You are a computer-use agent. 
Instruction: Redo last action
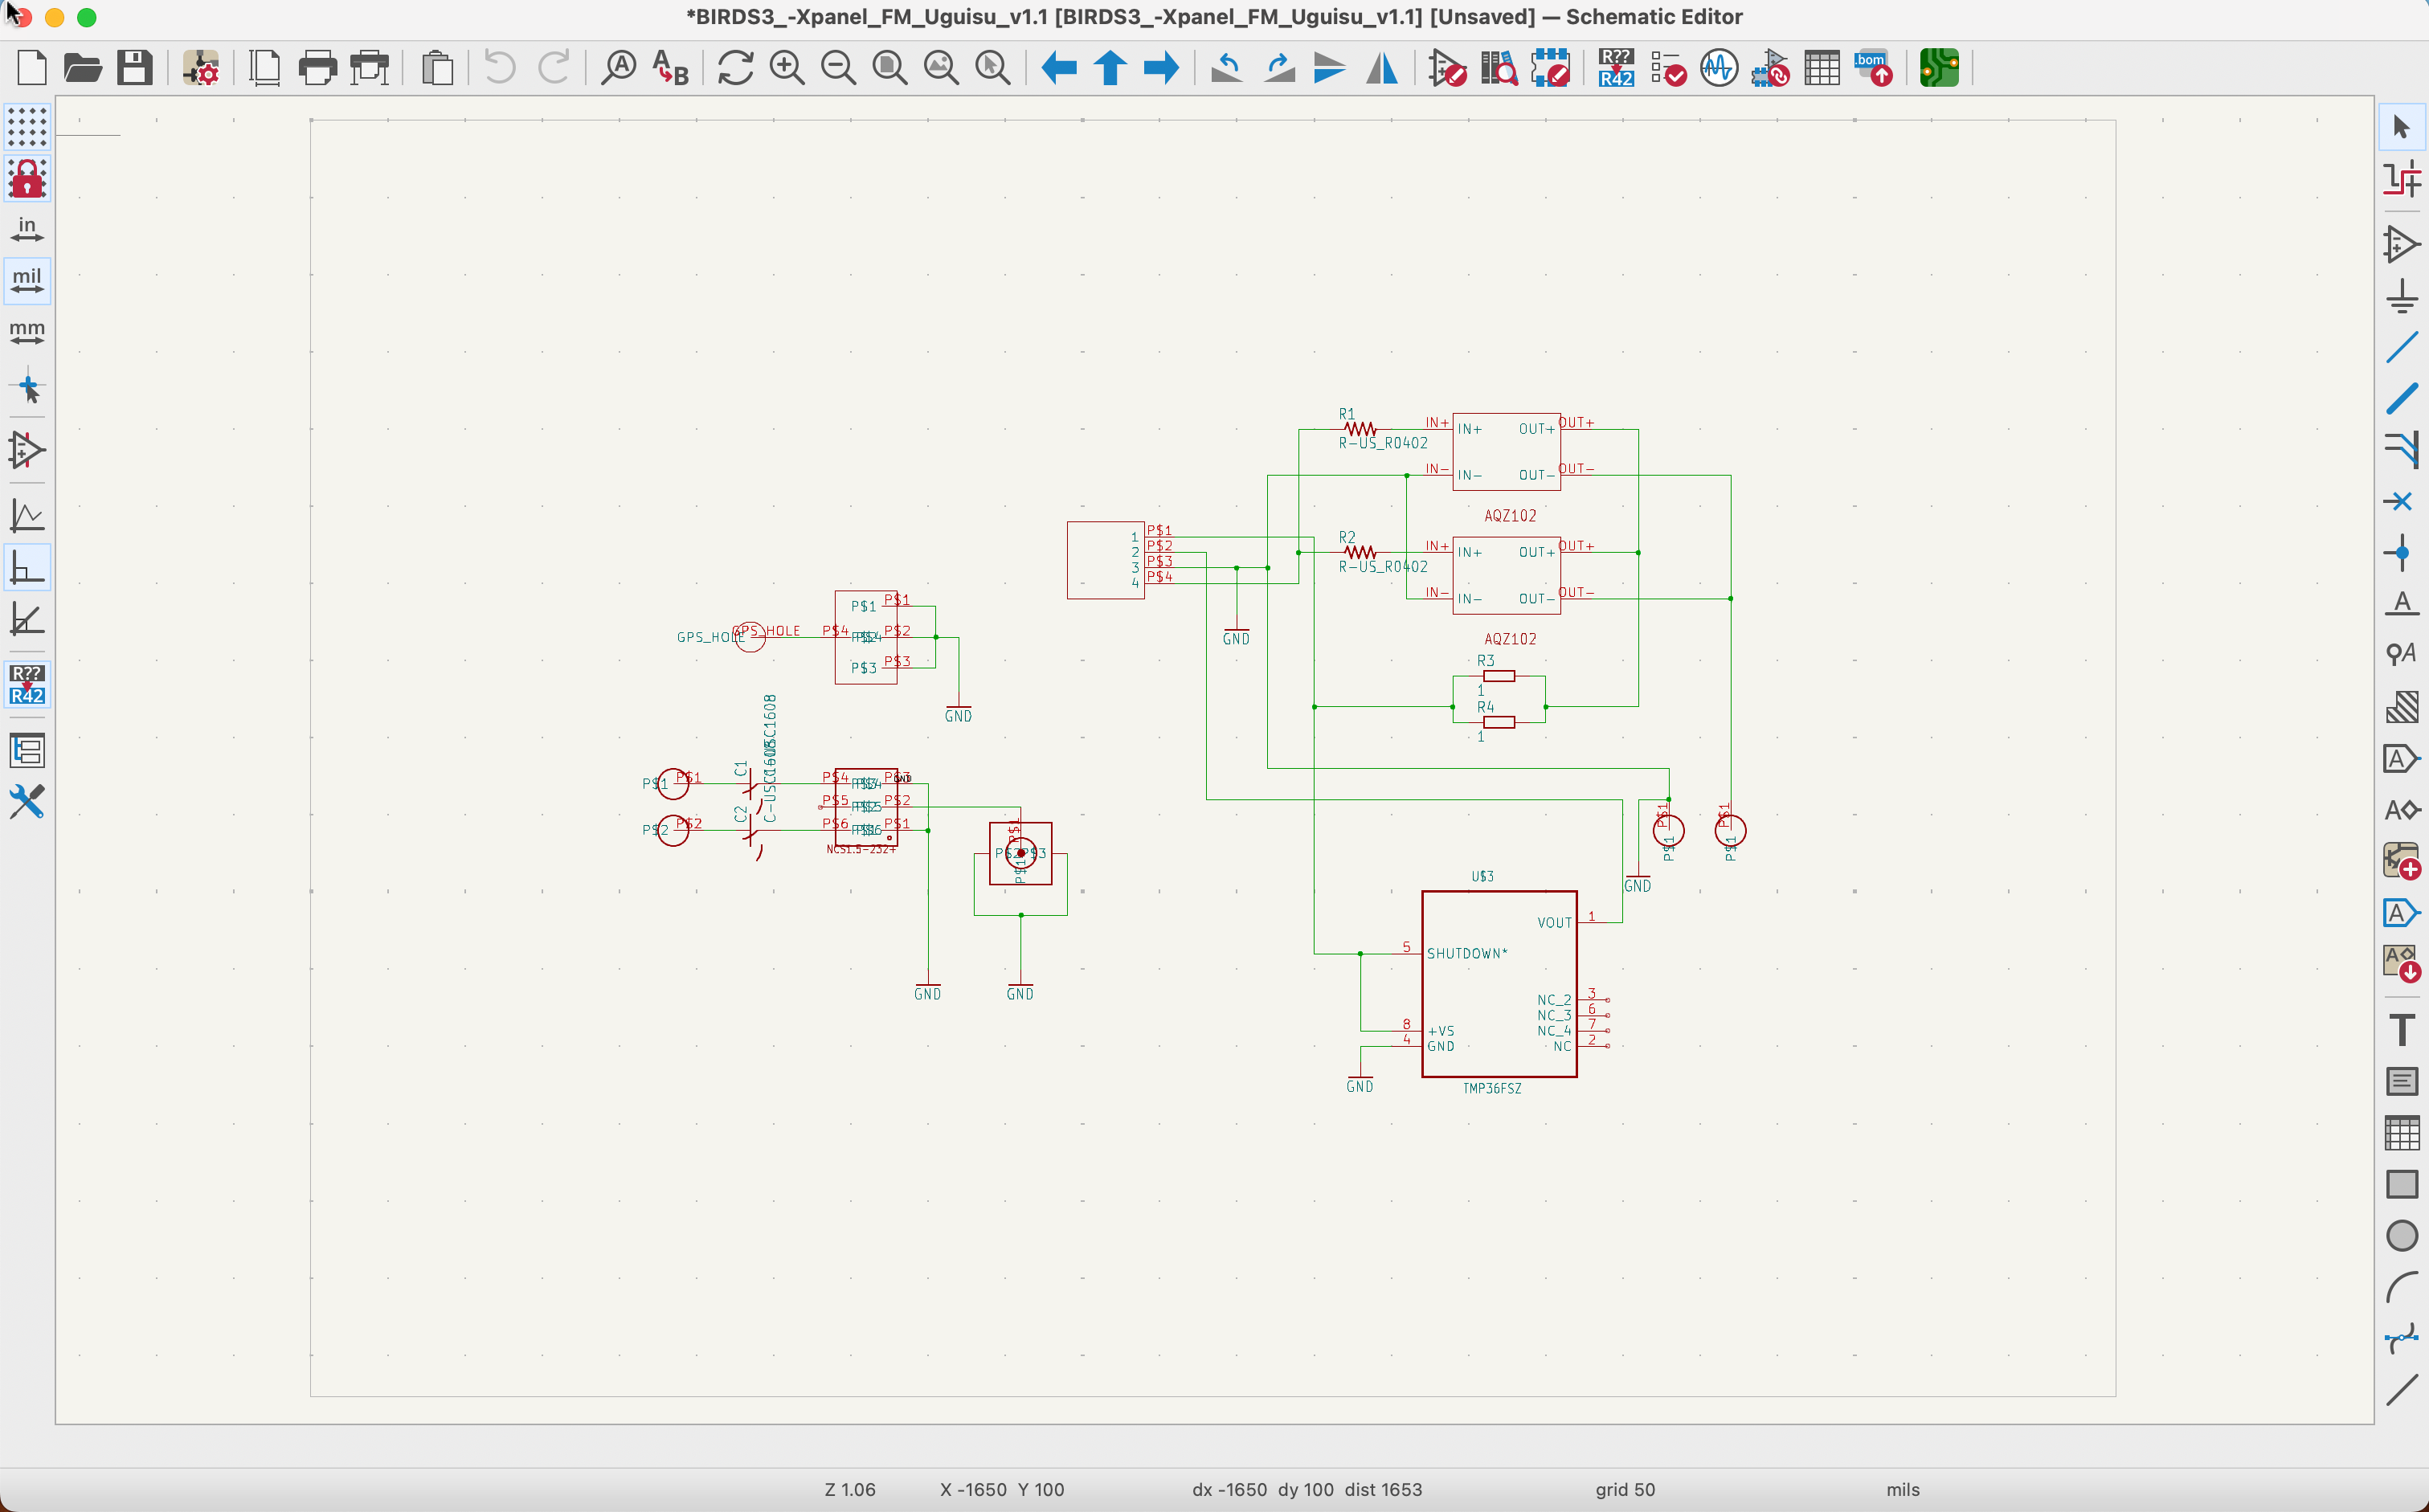(553, 68)
